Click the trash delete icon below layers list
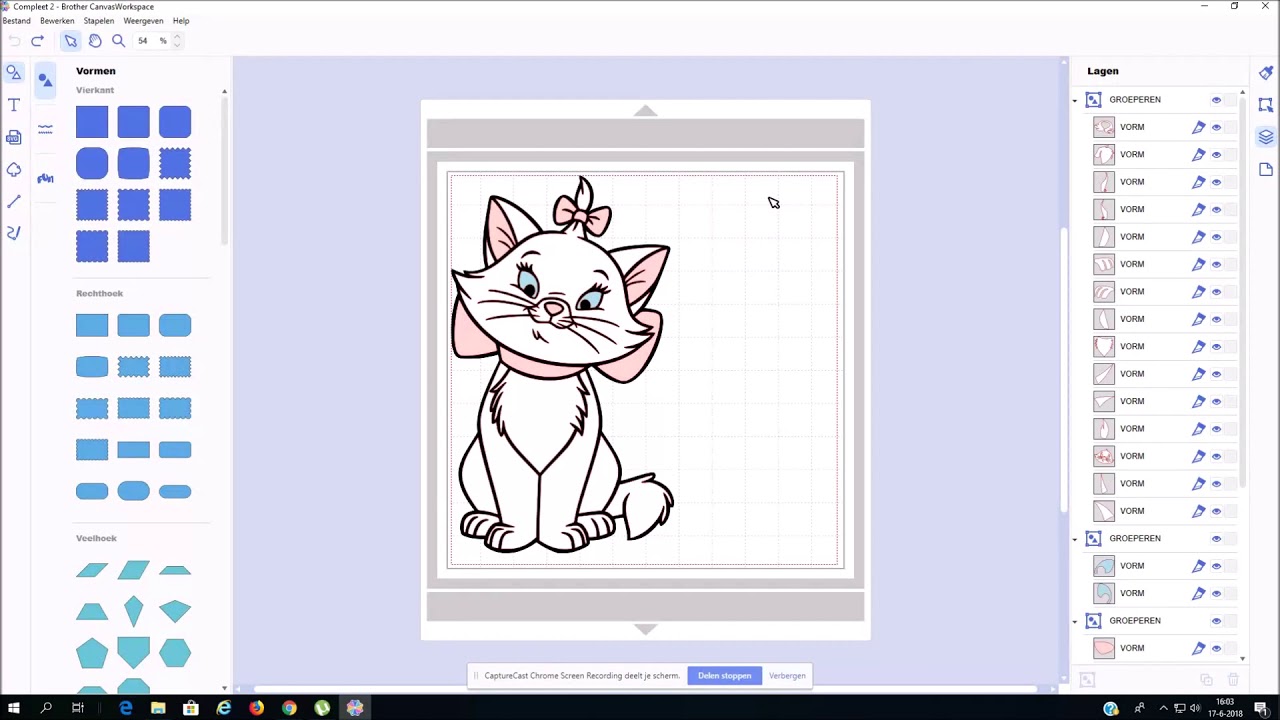Image resolution: width=1280 pixels, height=720 pixels. click(1233, 680)
